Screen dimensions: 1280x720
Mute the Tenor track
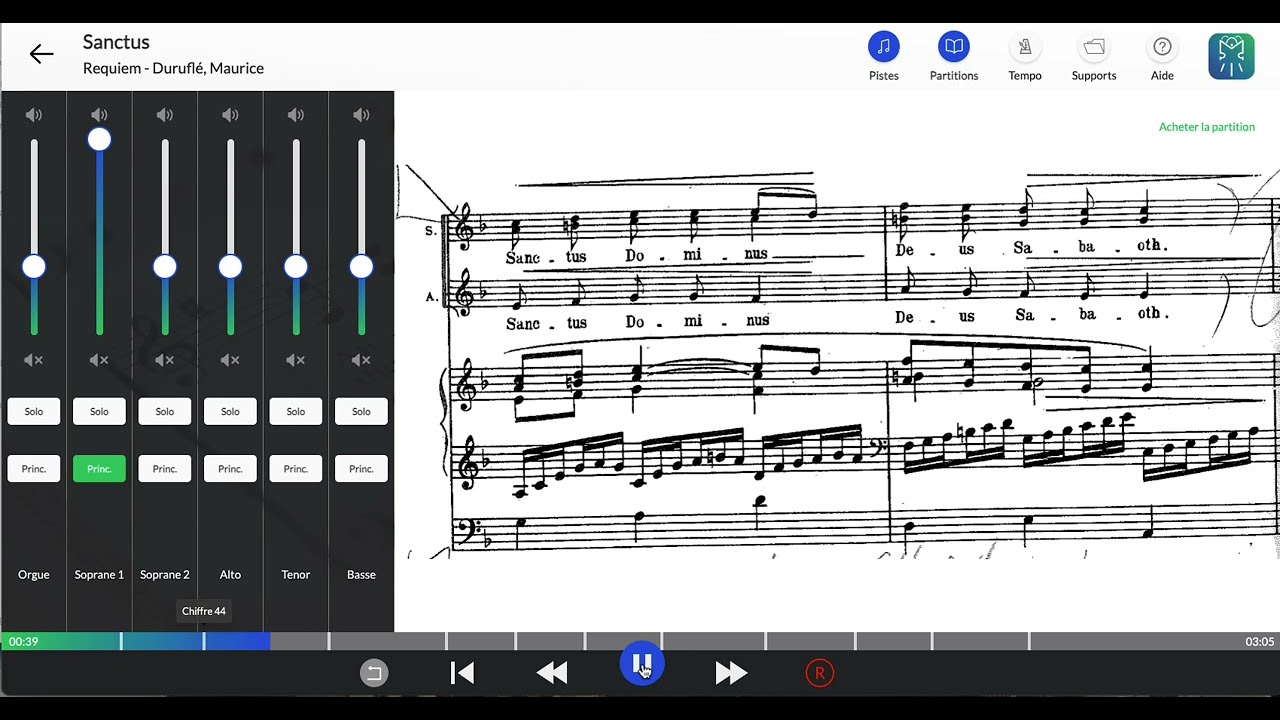pyautogui.click(x=296, y=360)
